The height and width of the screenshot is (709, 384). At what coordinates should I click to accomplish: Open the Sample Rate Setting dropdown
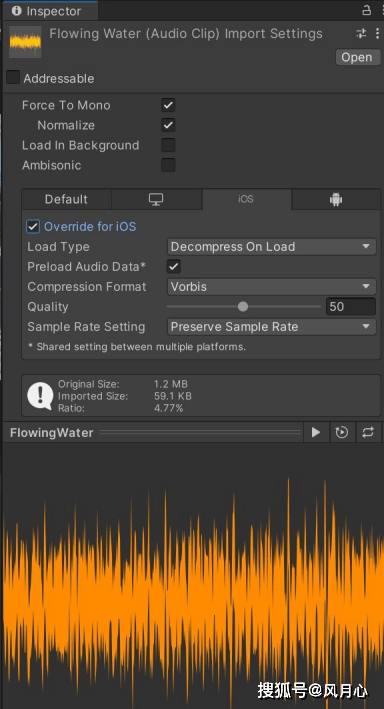[271, 326]
